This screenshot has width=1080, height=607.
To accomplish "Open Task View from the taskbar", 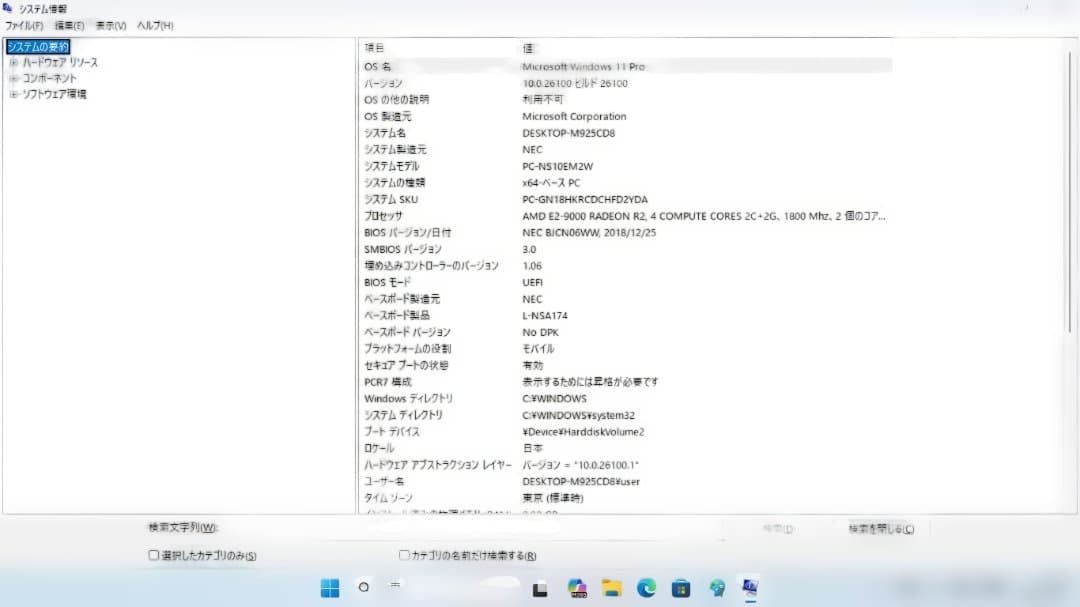I will point(395,589).
